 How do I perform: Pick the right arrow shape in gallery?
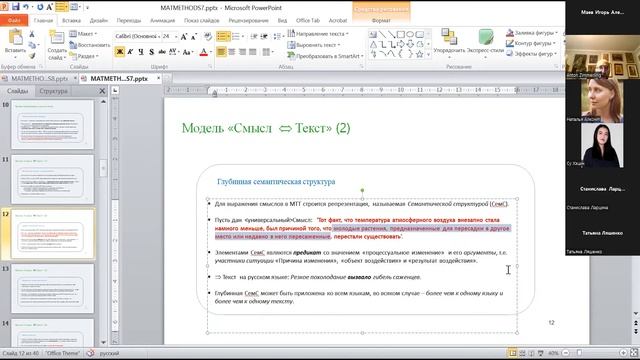coord(401,44)
